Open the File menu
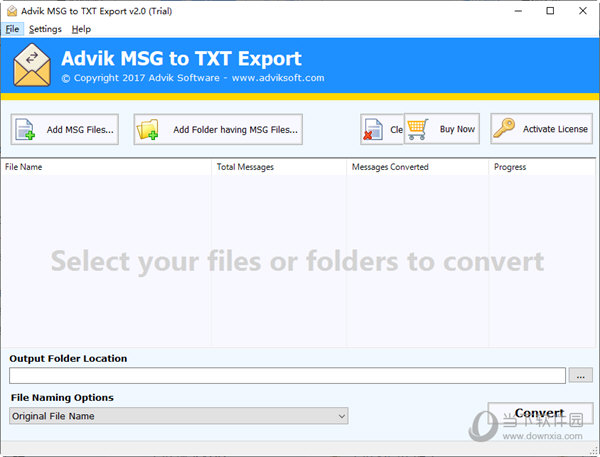The width and height of the screenshot is (600, 457). tap(12, 29)
